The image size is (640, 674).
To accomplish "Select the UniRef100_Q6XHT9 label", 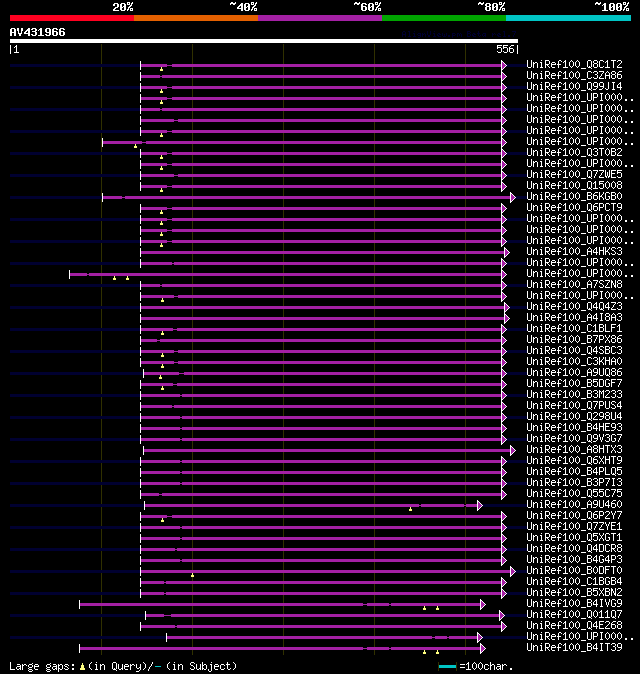I will [x=574, y=461].
